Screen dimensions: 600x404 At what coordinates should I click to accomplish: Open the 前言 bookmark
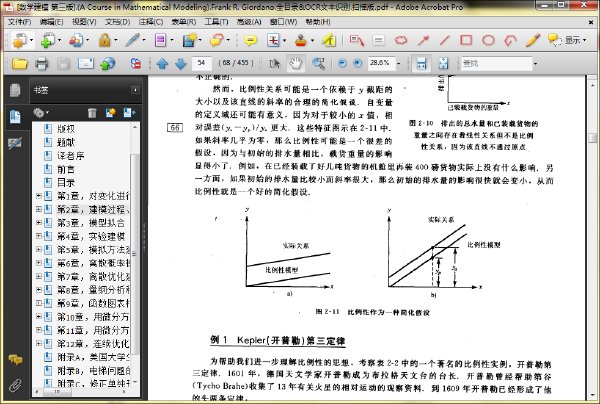pos(66,169)
